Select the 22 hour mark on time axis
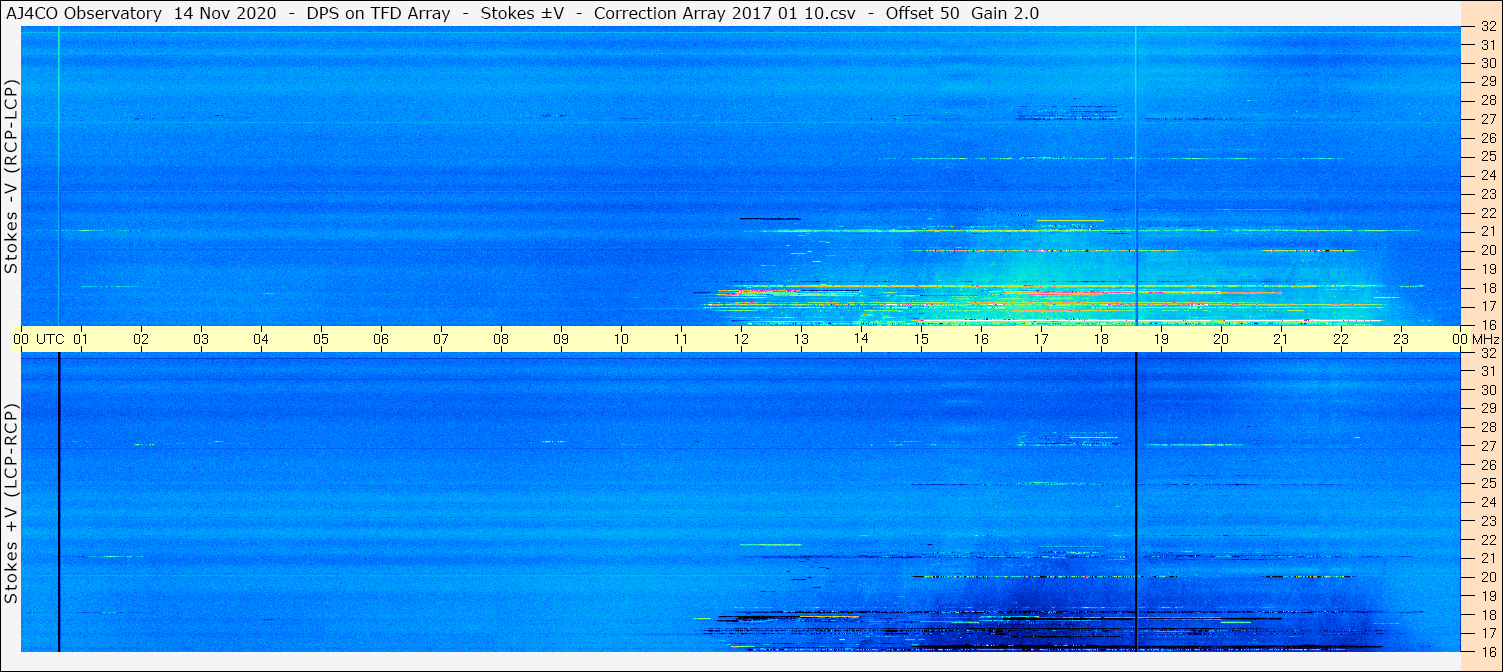The height and width of the screenshot is (672, 1503). point(1341,339)
